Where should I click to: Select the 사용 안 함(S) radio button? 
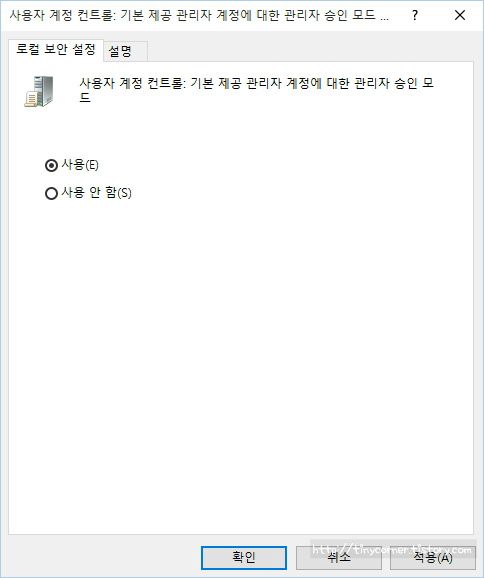pyautogui.click(x=51, y=193)
